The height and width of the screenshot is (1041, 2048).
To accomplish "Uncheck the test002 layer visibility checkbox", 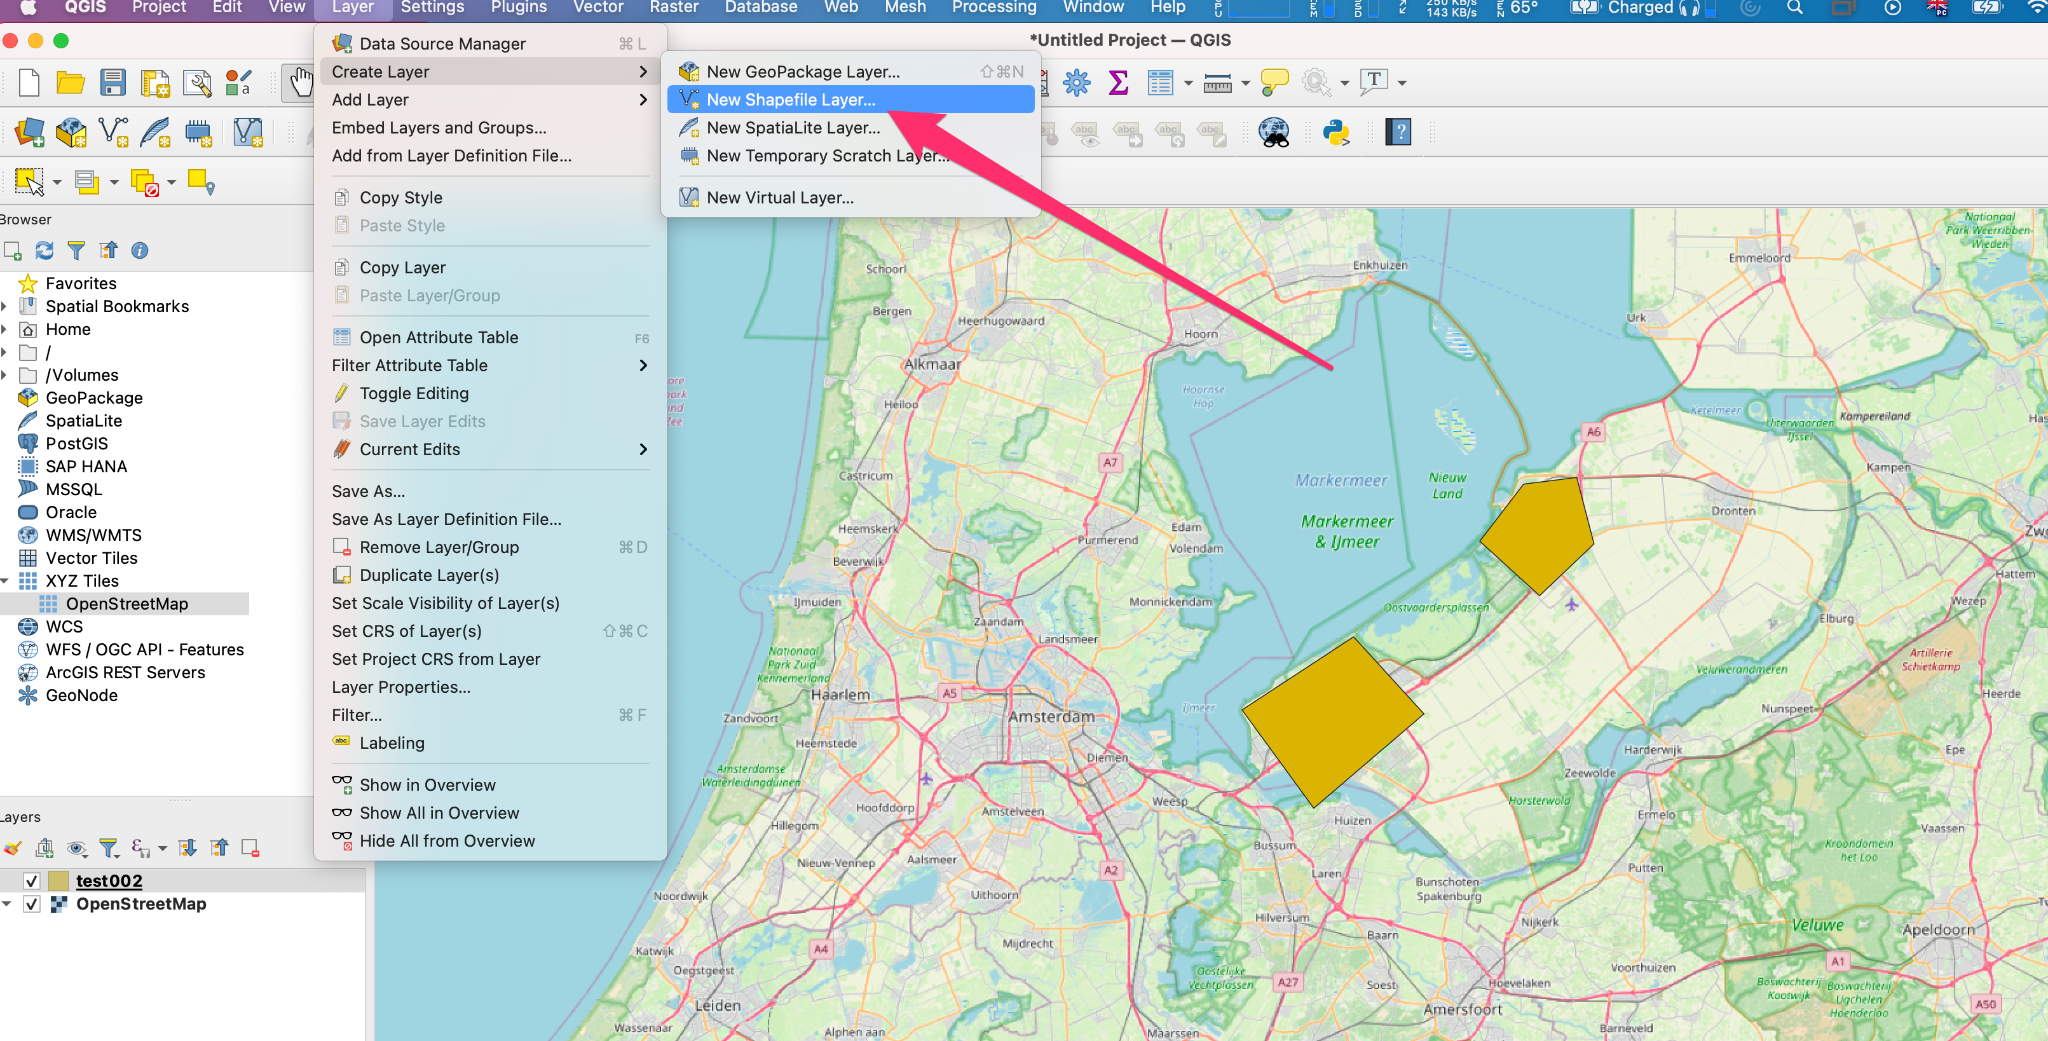I will (x=32, y=881).
